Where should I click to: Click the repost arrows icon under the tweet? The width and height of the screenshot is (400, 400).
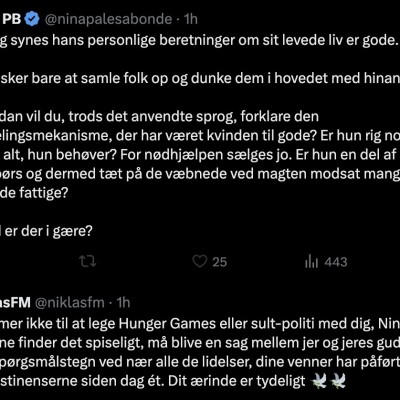point(88,262)
